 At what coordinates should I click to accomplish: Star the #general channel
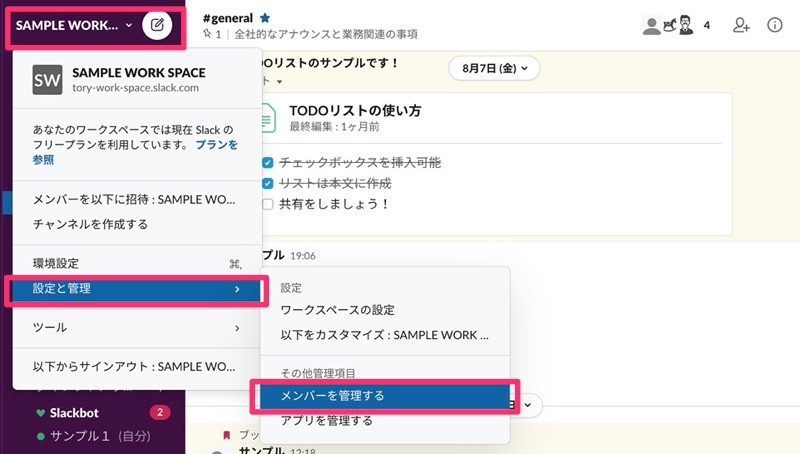(x=265, y=17)
